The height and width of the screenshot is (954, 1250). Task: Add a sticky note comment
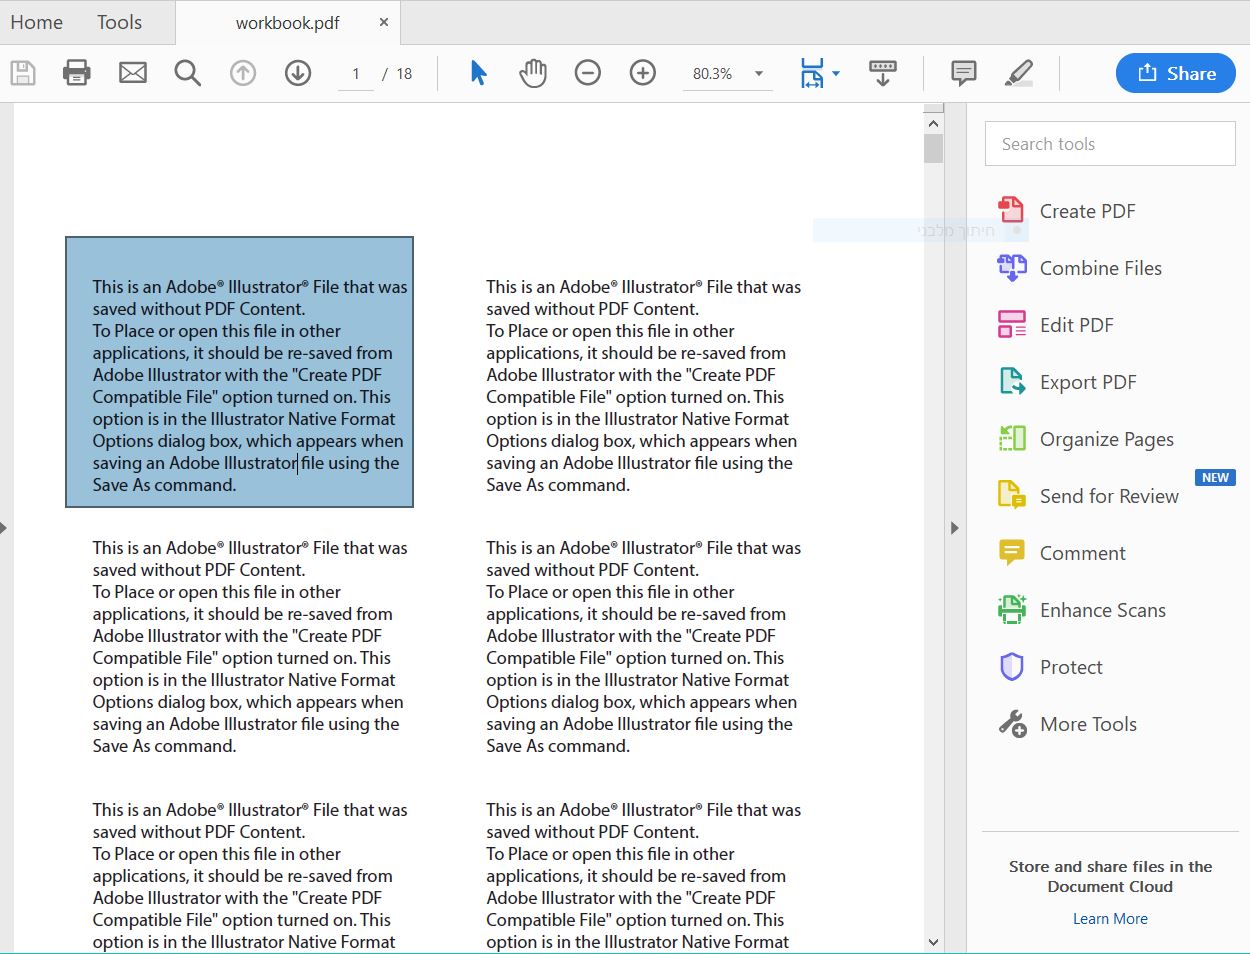tap(963, 73)
